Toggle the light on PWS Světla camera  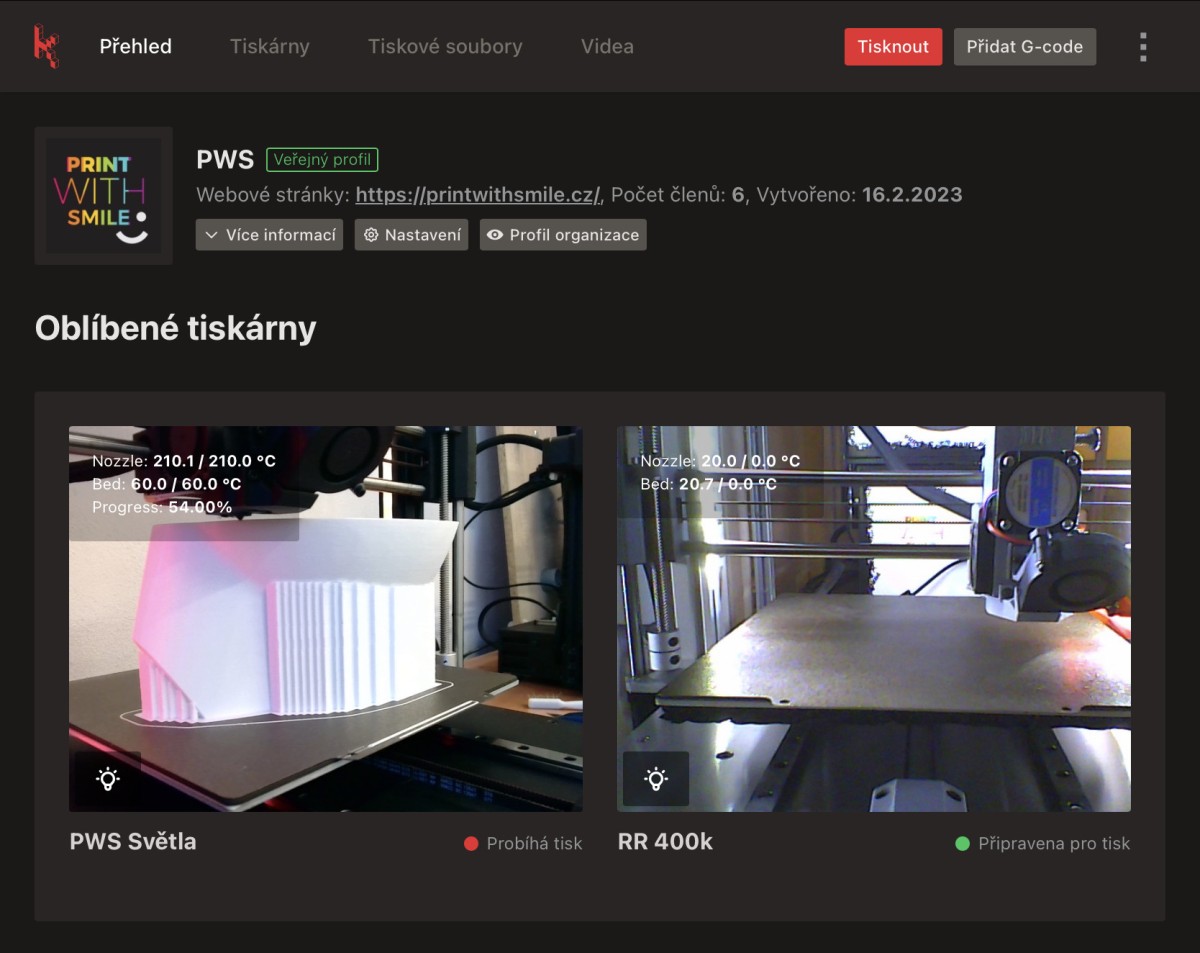(107, 779)
